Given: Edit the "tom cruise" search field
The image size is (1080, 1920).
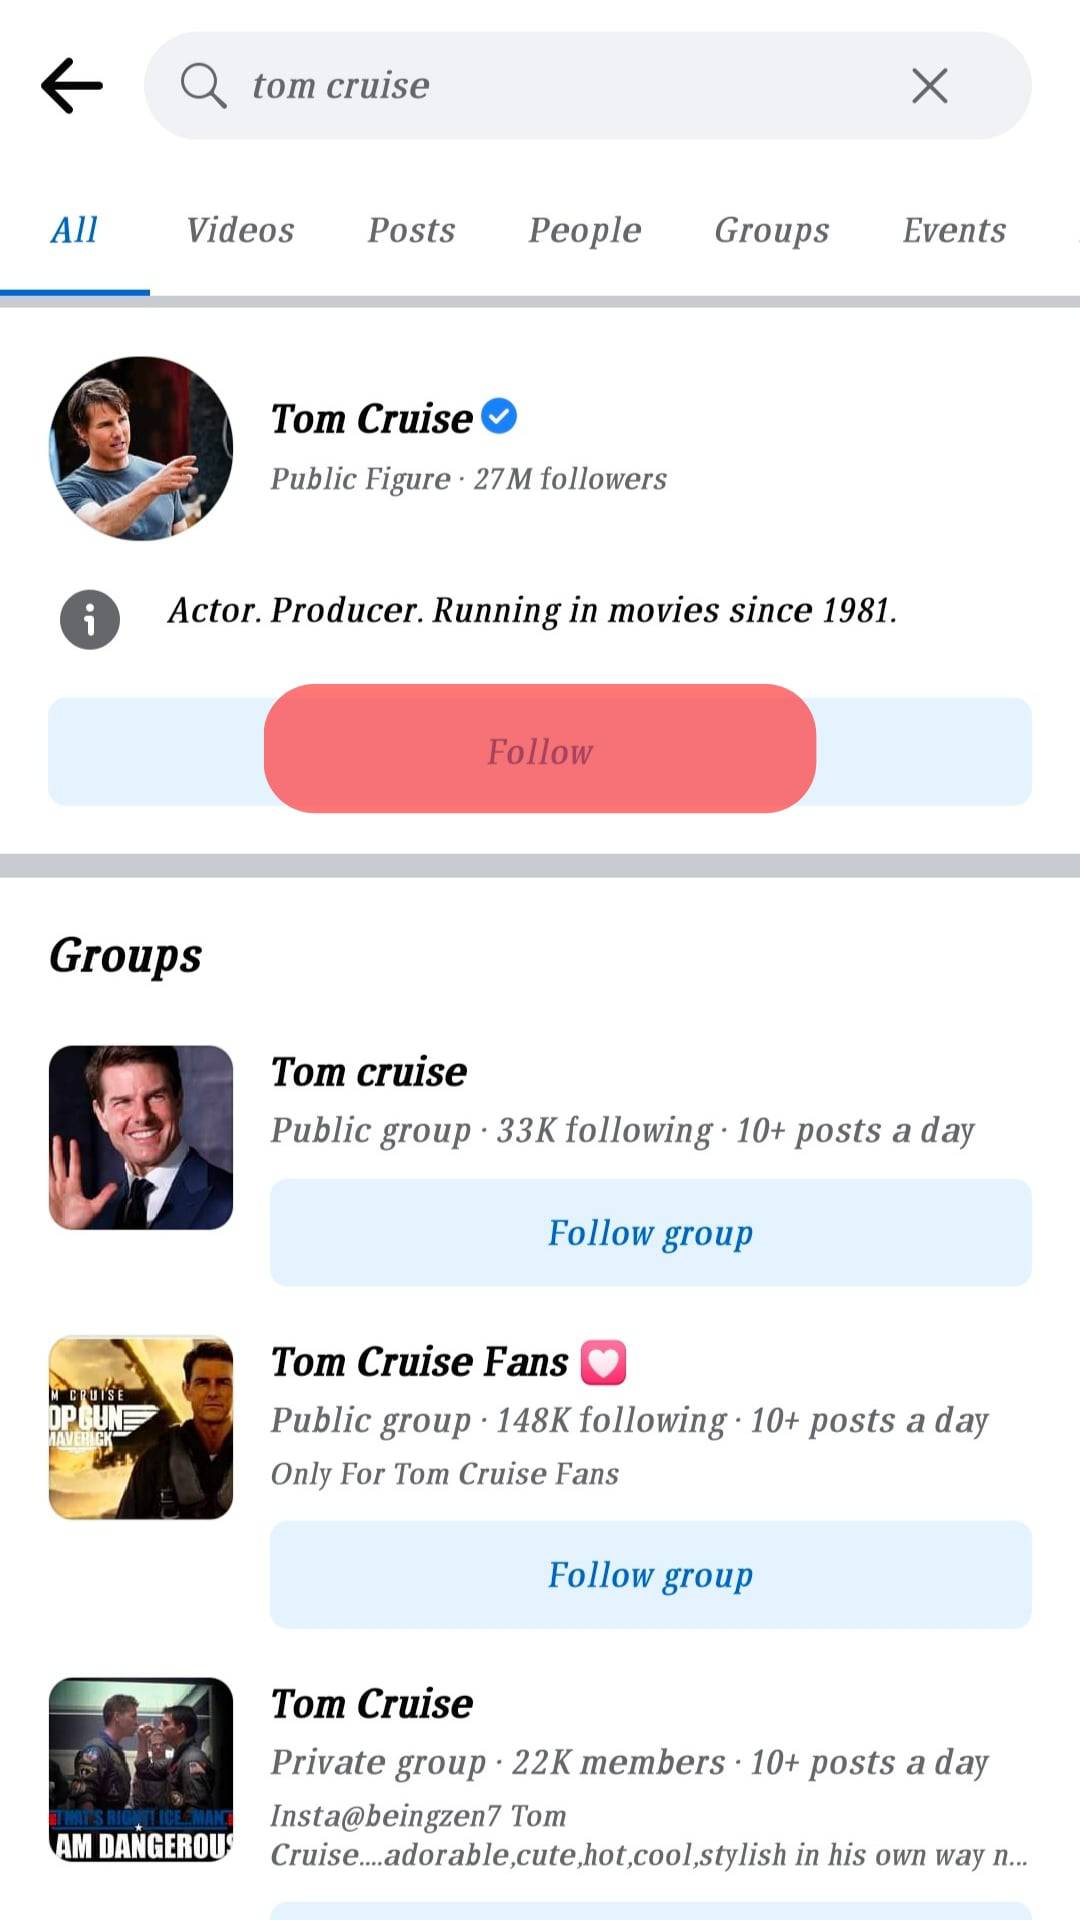Looking at the screenshot, I should pyautogui.click(x=560, y=86).
